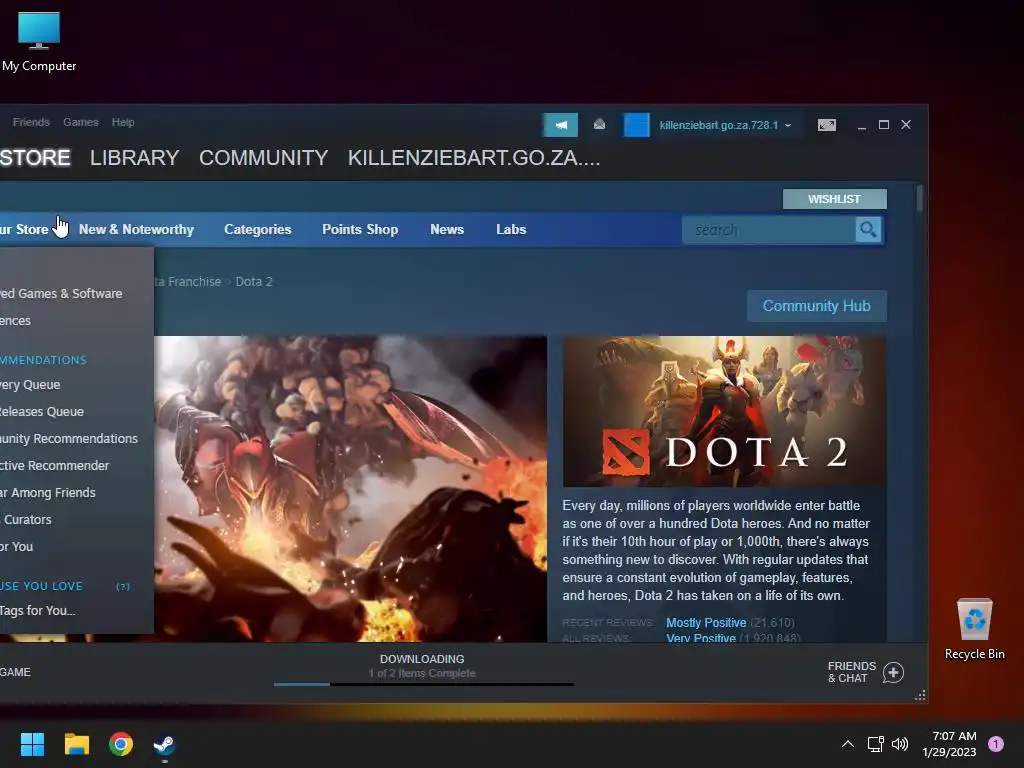This screenshot has height=768, width=1024.
Task: Open the Your Store dropdown tab
Action: (24, 229)
